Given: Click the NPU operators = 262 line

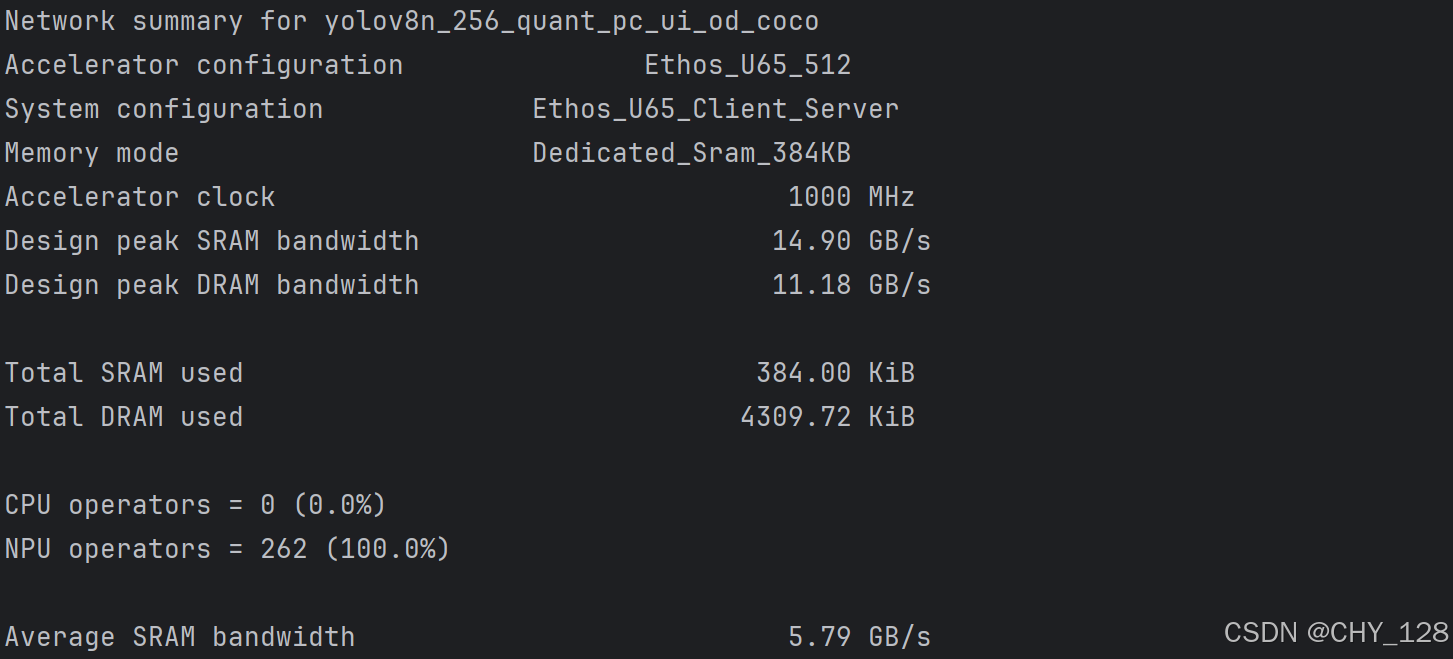Looking at the screenshot, I should click(228, 549).
